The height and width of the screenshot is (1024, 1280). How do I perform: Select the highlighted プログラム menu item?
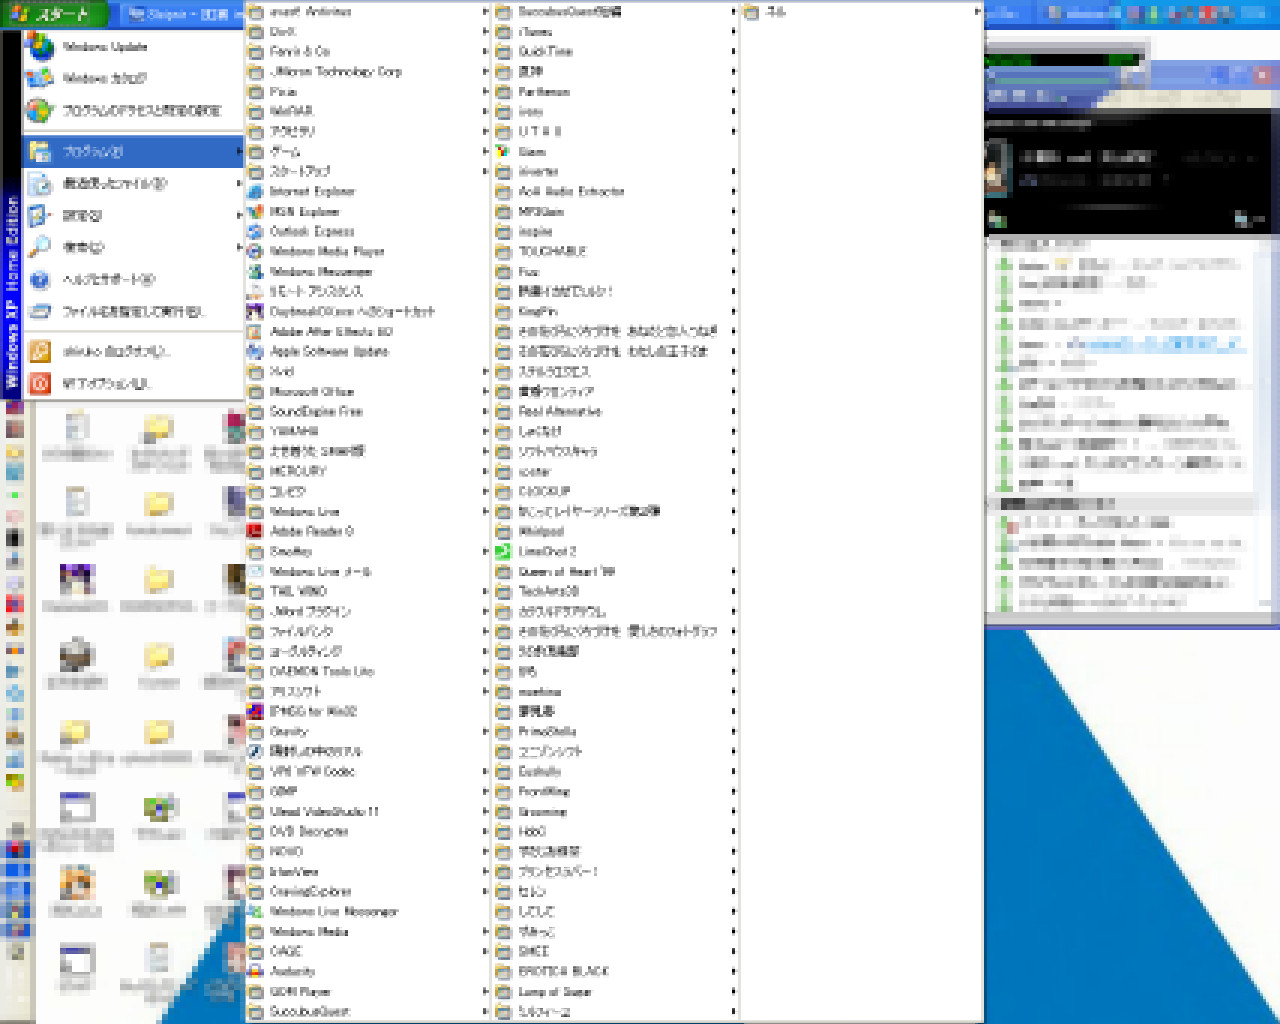point(134,151)
